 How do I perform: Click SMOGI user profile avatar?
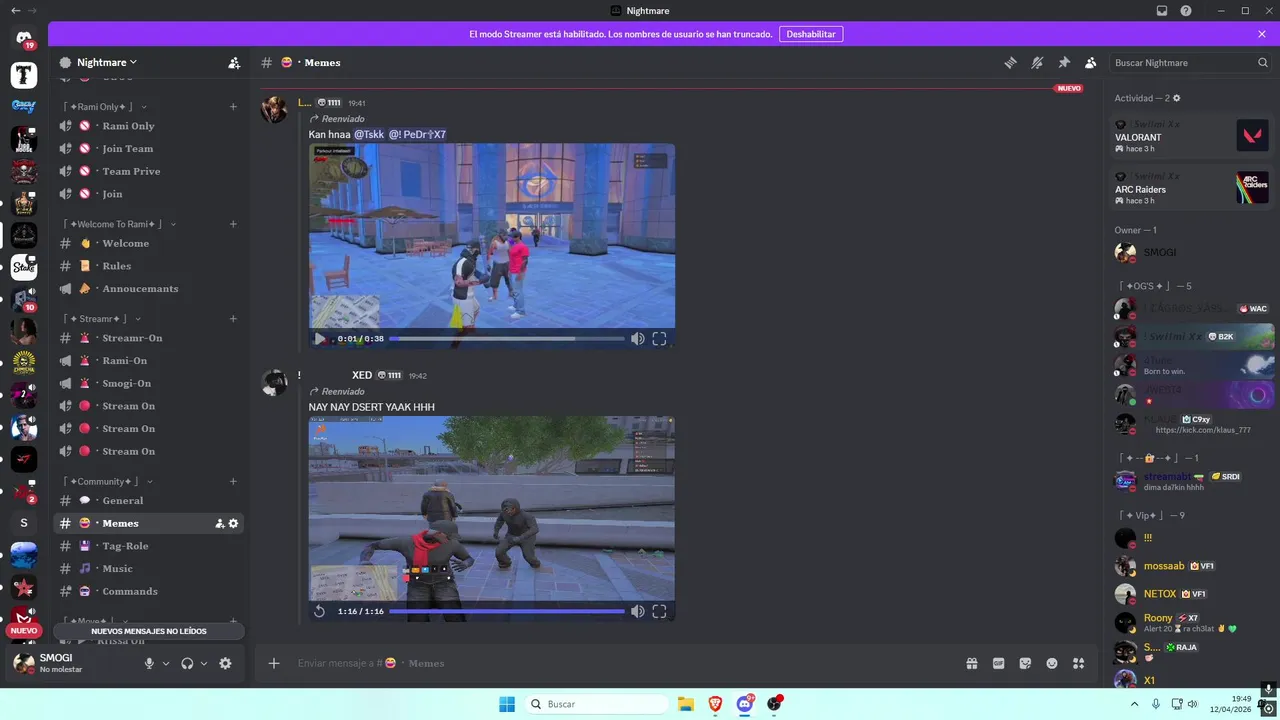point(23,663)
